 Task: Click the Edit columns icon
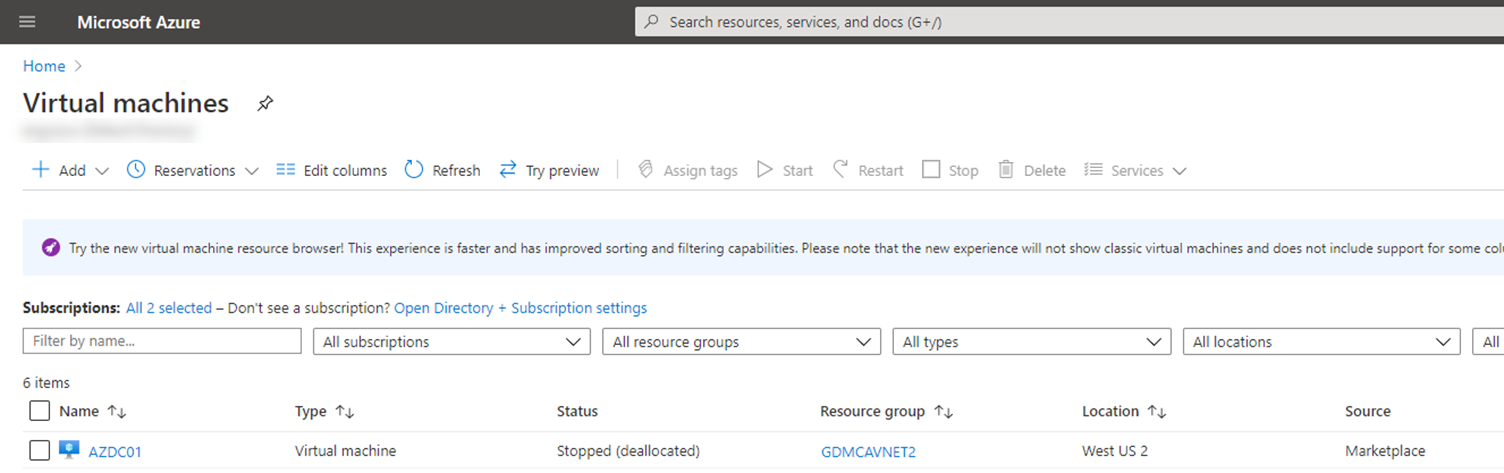[x=286, y=170]
